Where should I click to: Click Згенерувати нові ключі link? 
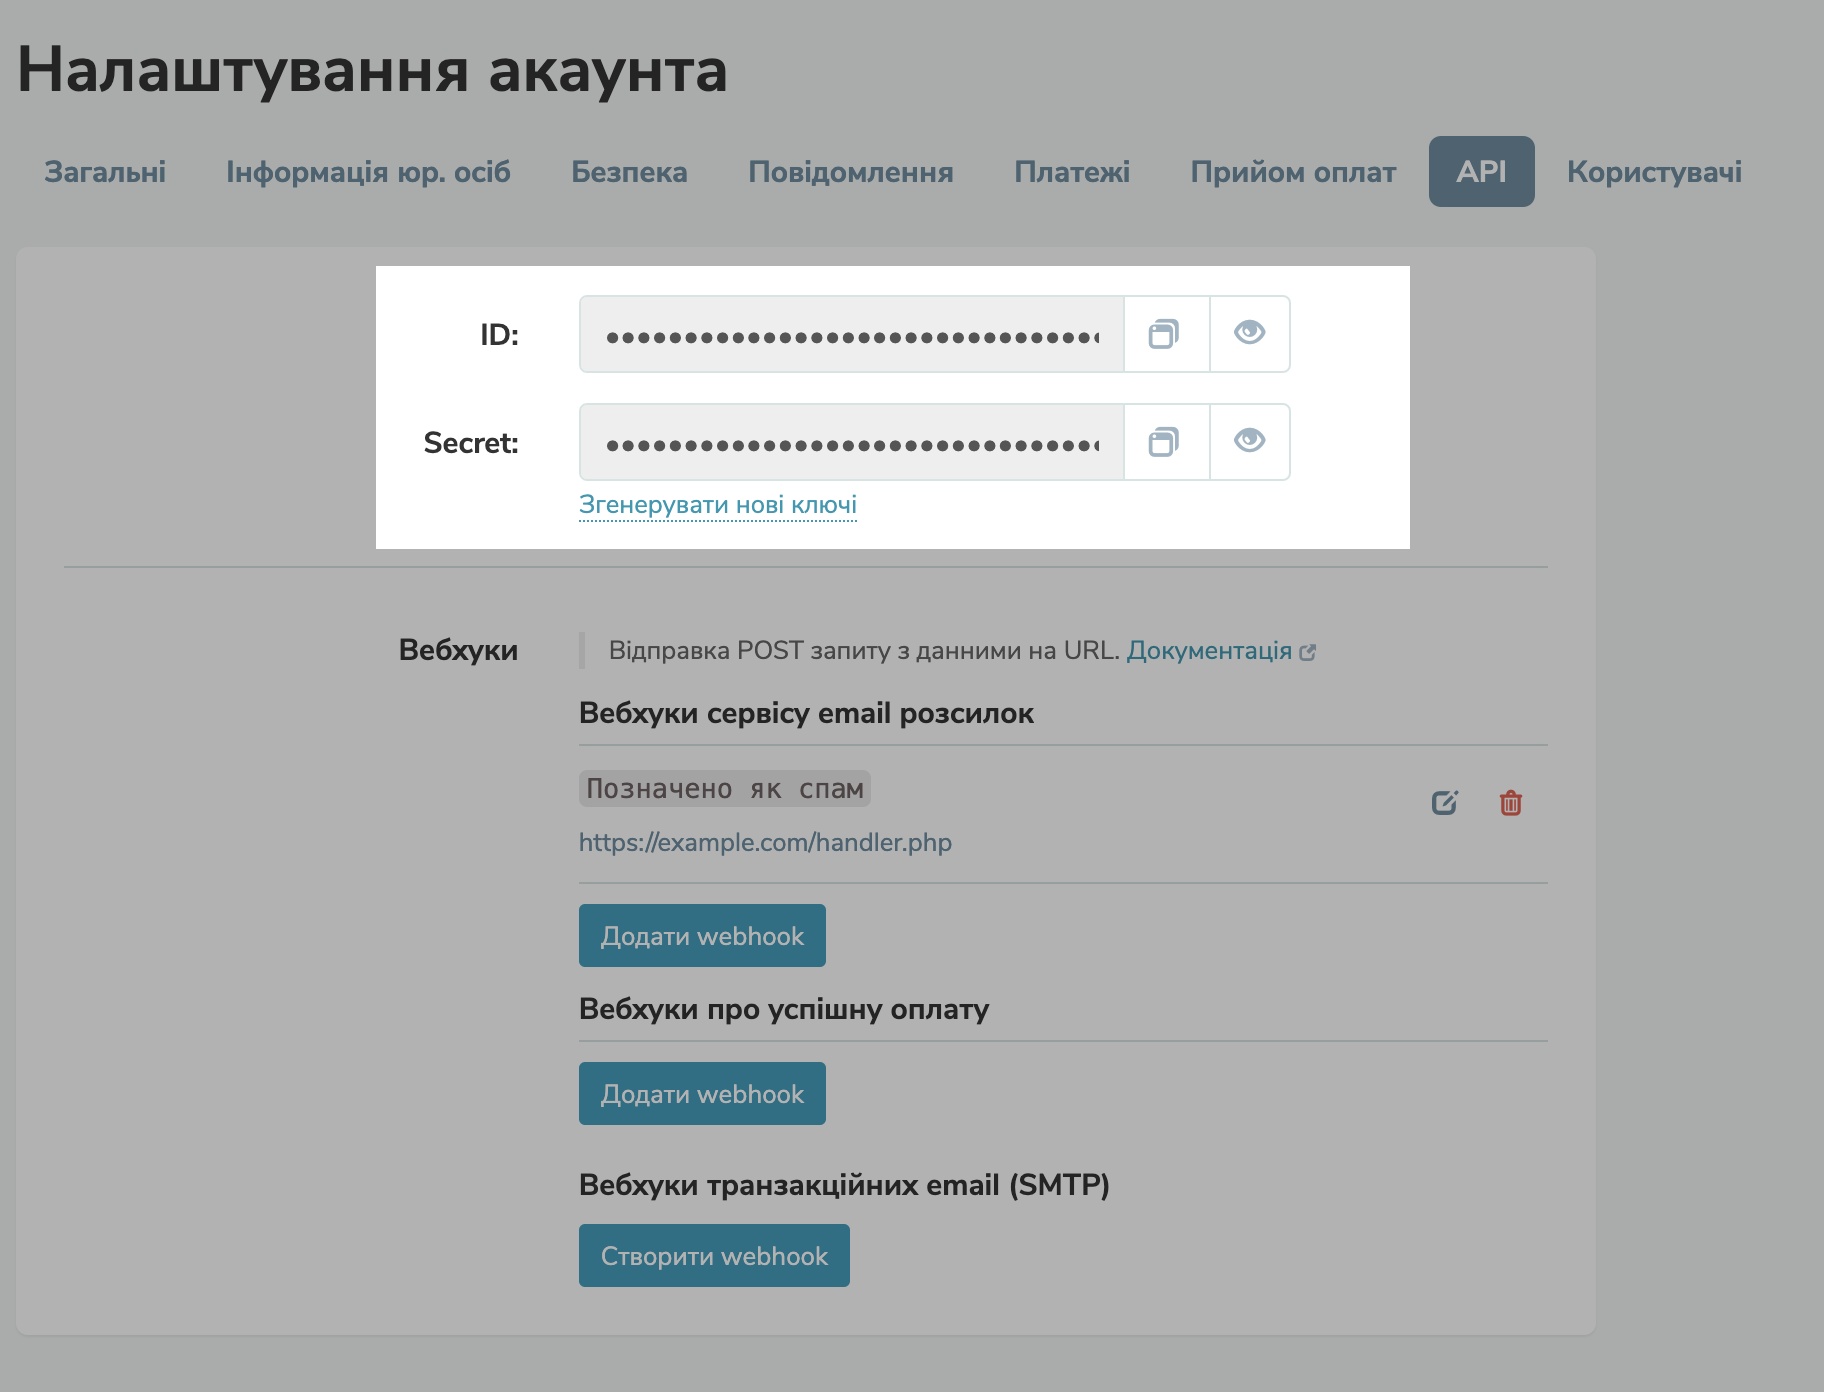[x=717, y=504]
